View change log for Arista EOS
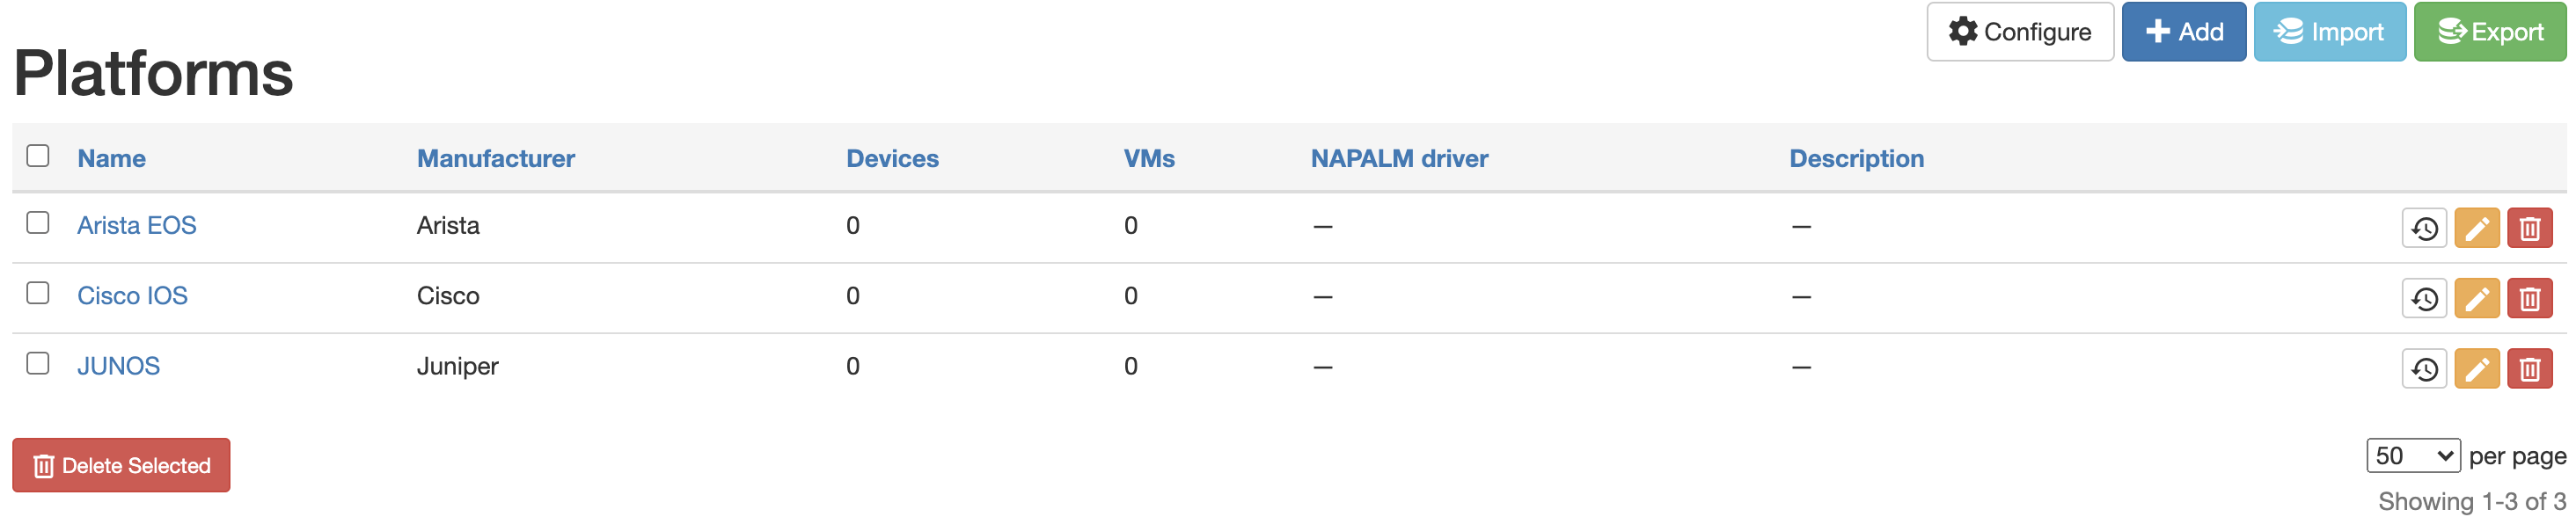Viewport: 2576px width, 517px height. coord(2423,226)
